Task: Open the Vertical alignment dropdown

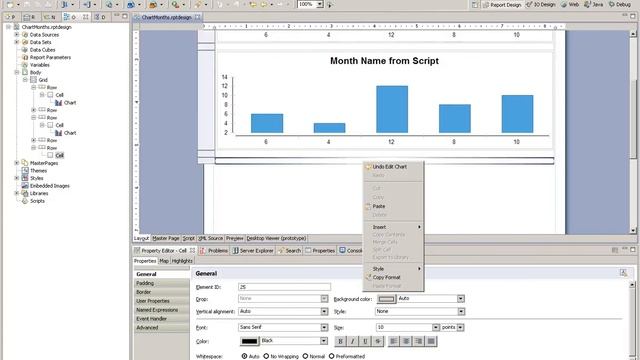Action: pyautogui.click(x=324, y=311)
